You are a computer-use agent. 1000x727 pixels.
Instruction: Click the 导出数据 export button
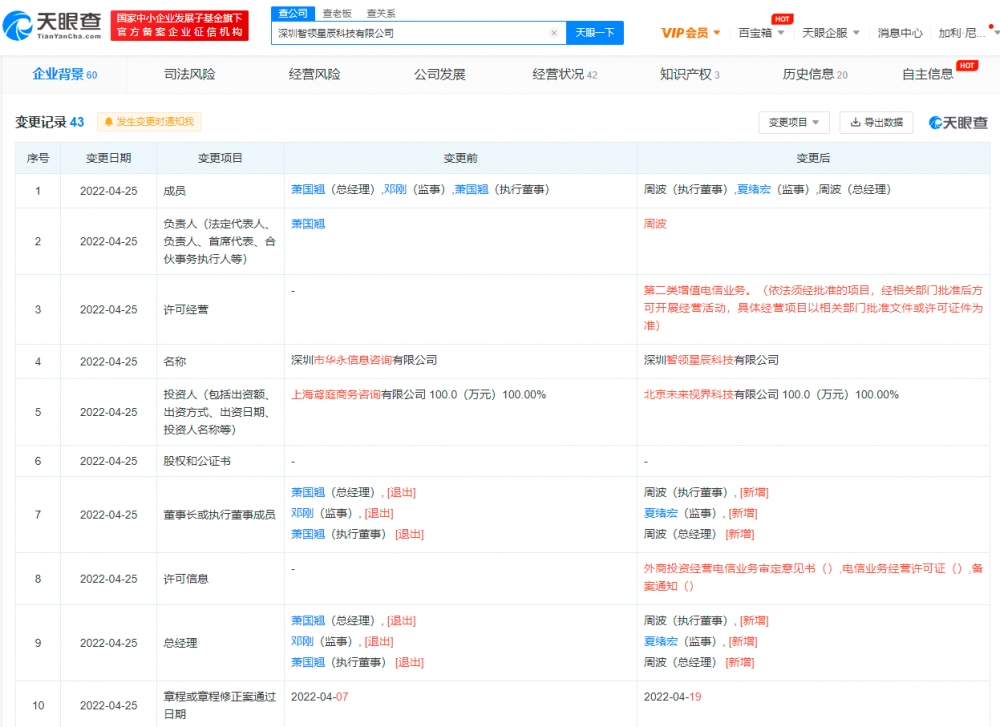pyautogui.click(x=876, y=122)
